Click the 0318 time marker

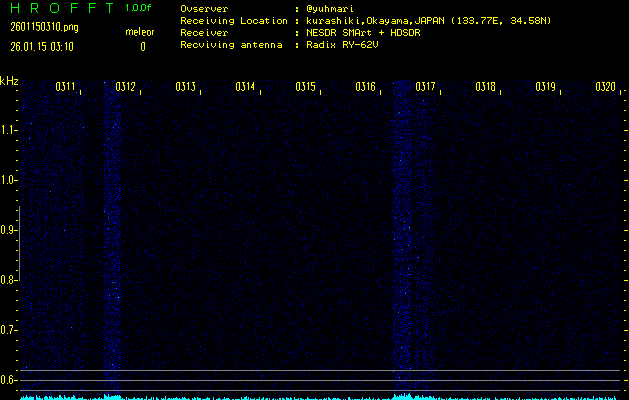click(485, 87)
